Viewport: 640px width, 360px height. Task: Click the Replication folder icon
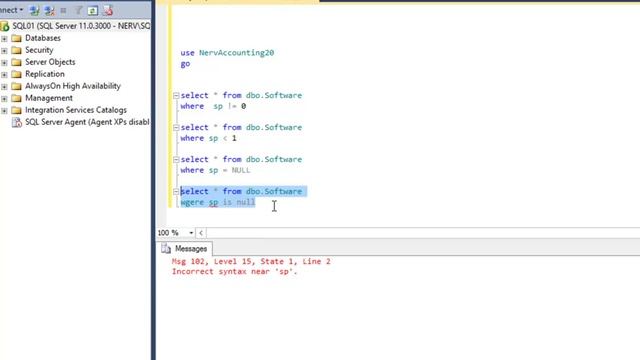[x=16, y=74]
